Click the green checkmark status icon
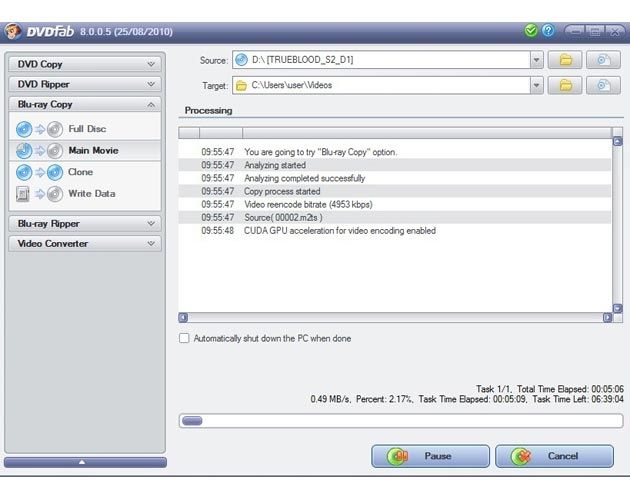The width and height of the screenshot is (630, 500). pos(531,31)
